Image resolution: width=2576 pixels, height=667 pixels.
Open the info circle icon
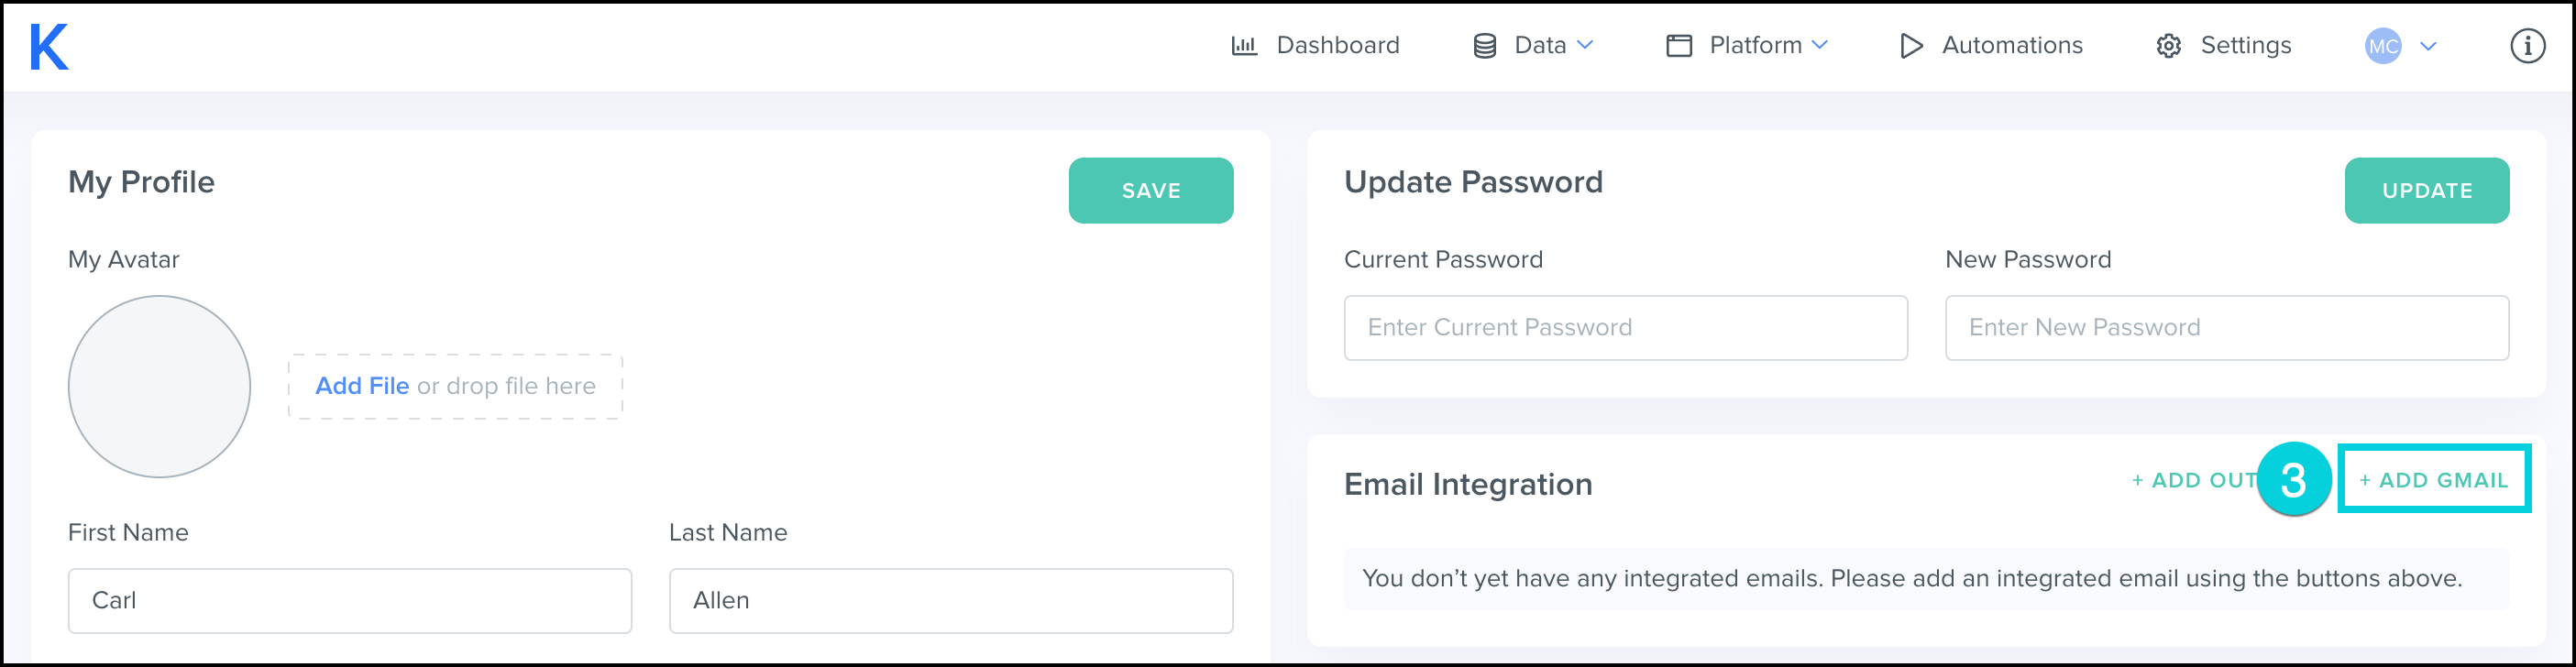tap(2527, 46)
